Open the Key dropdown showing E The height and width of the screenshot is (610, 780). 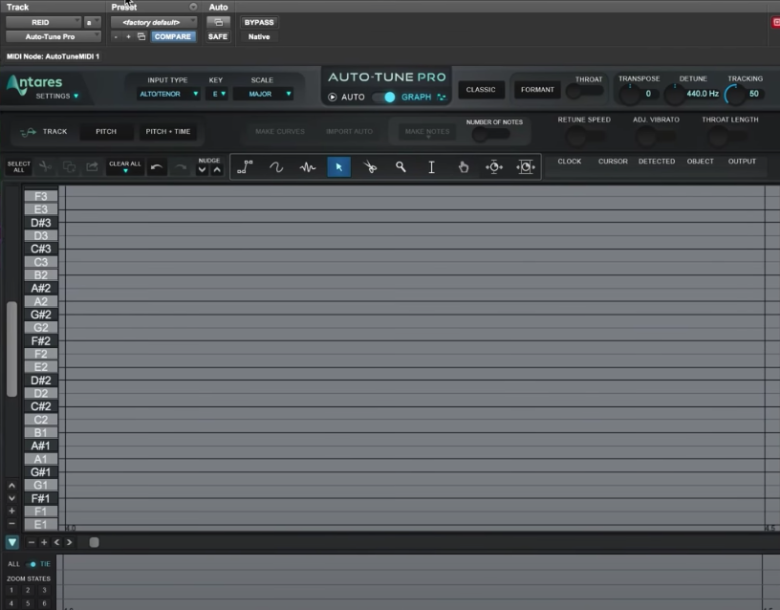(217, 94)
